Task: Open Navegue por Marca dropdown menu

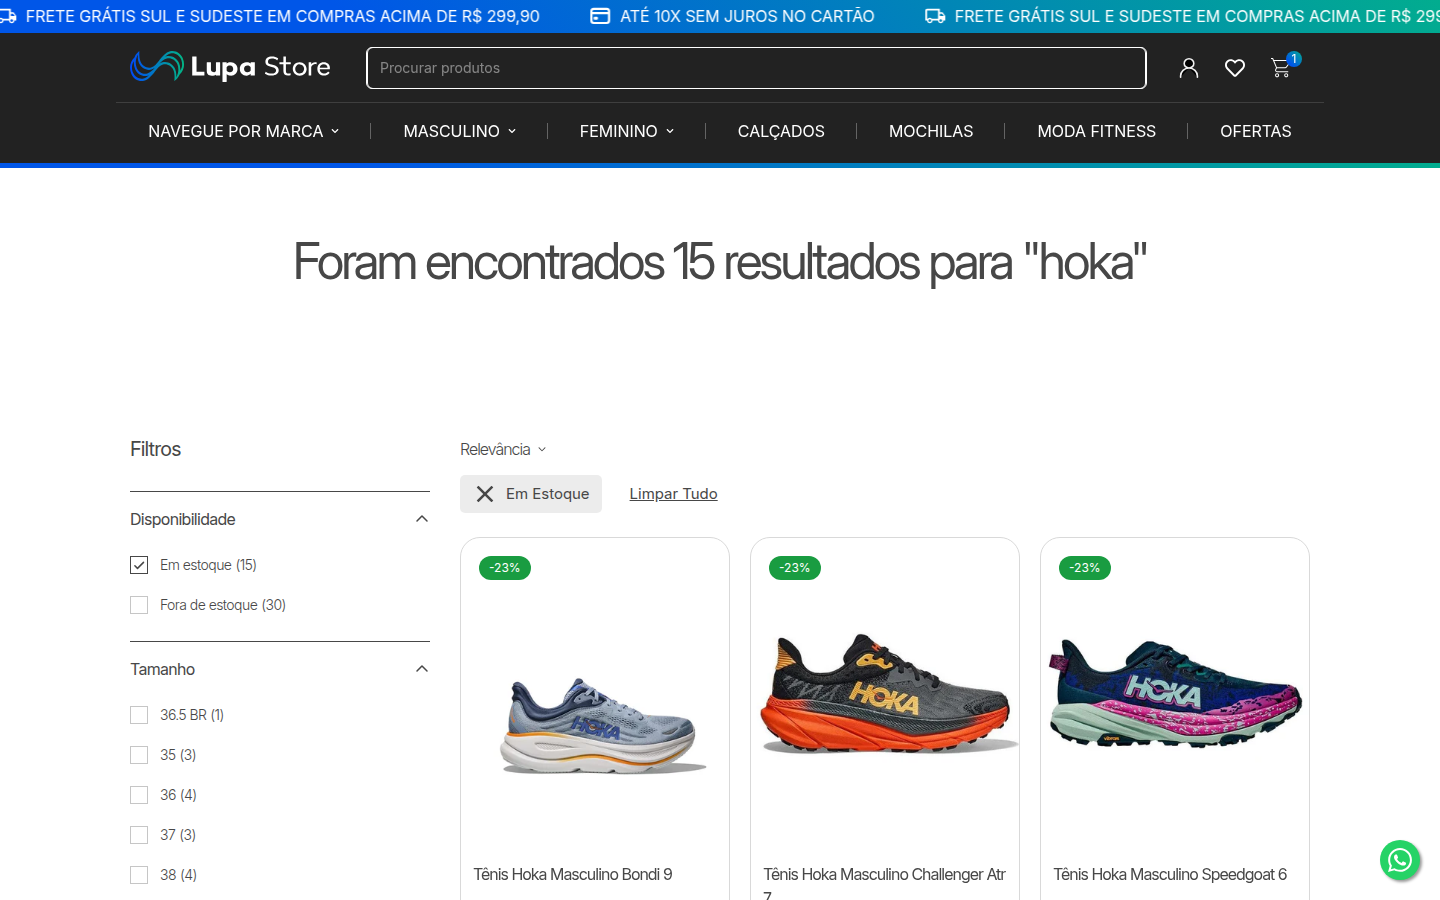Action: coord(244,131)
